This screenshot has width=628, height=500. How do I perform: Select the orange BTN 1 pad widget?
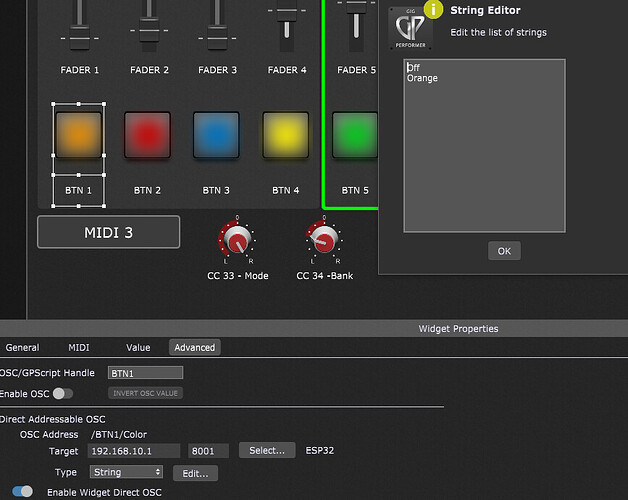pos(78,135)
